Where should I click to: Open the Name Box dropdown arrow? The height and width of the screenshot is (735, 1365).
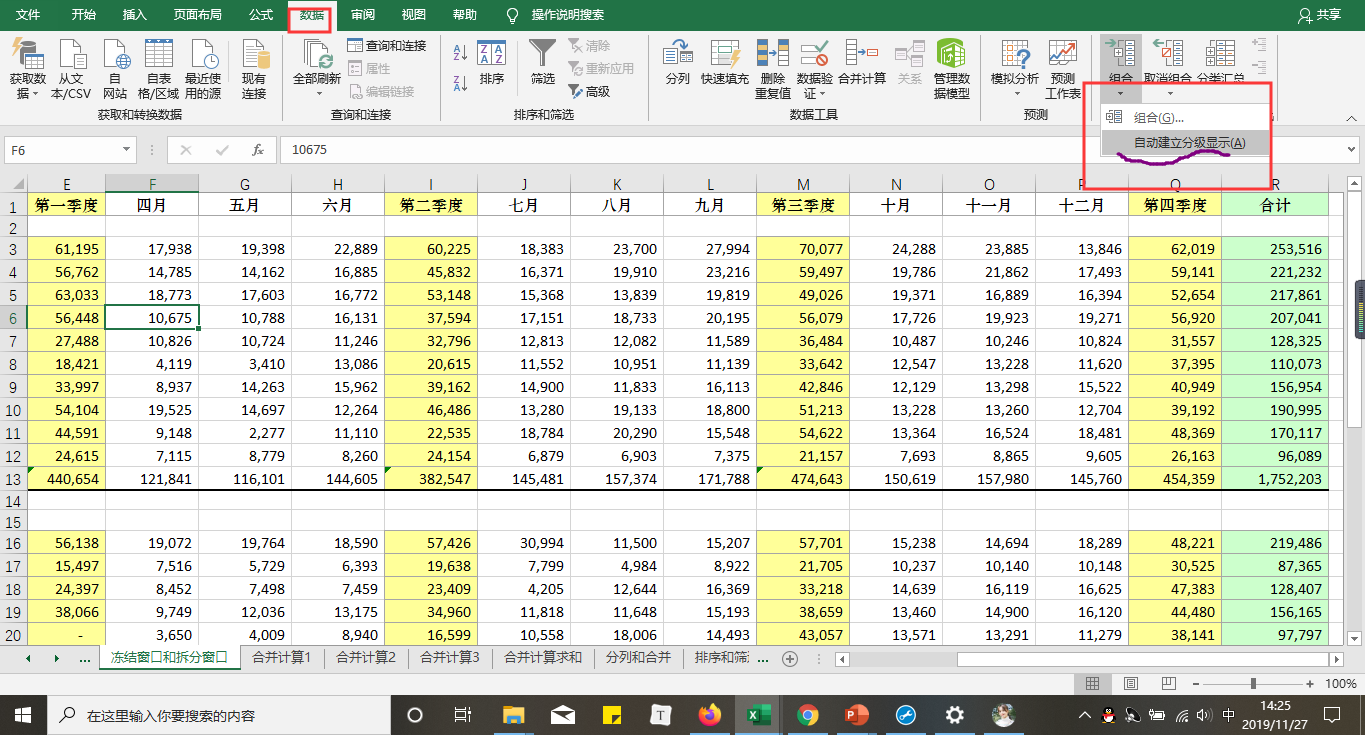pos(127,150)
